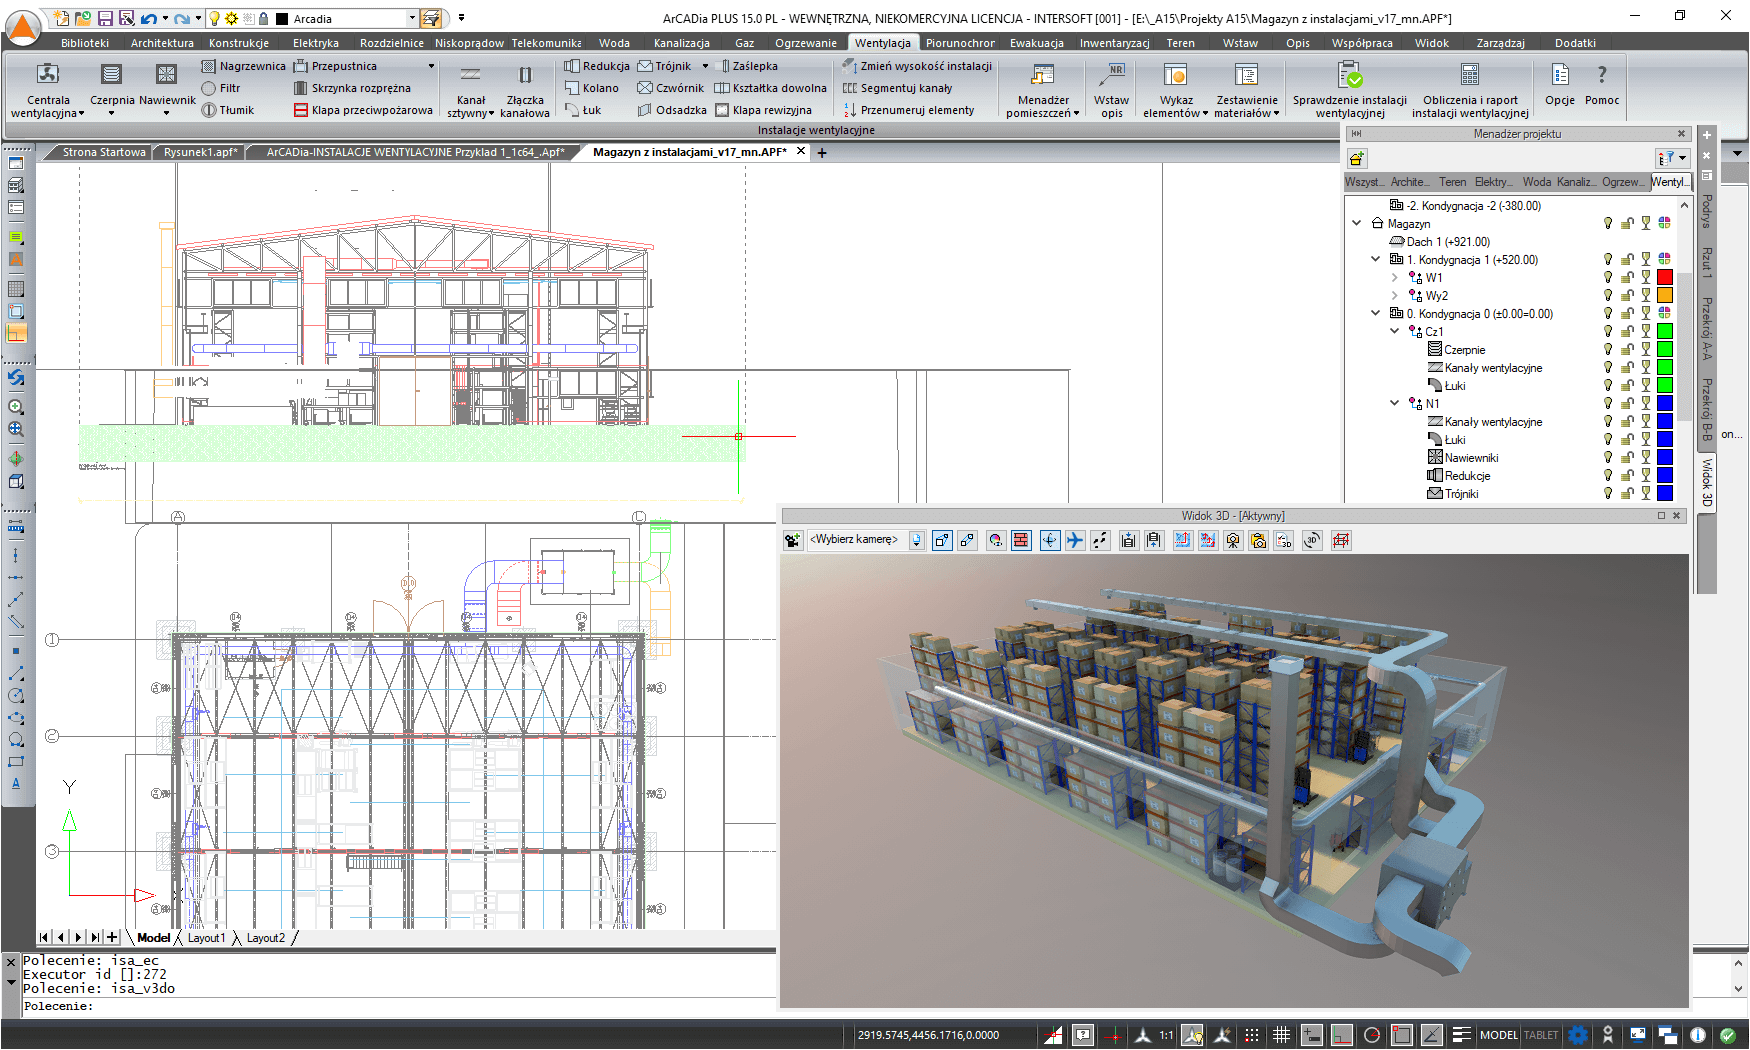Collapse 0. Kondygnacja 0 node
The height and width of the screenshot is (1050, 1750).
click(1376, 314)
